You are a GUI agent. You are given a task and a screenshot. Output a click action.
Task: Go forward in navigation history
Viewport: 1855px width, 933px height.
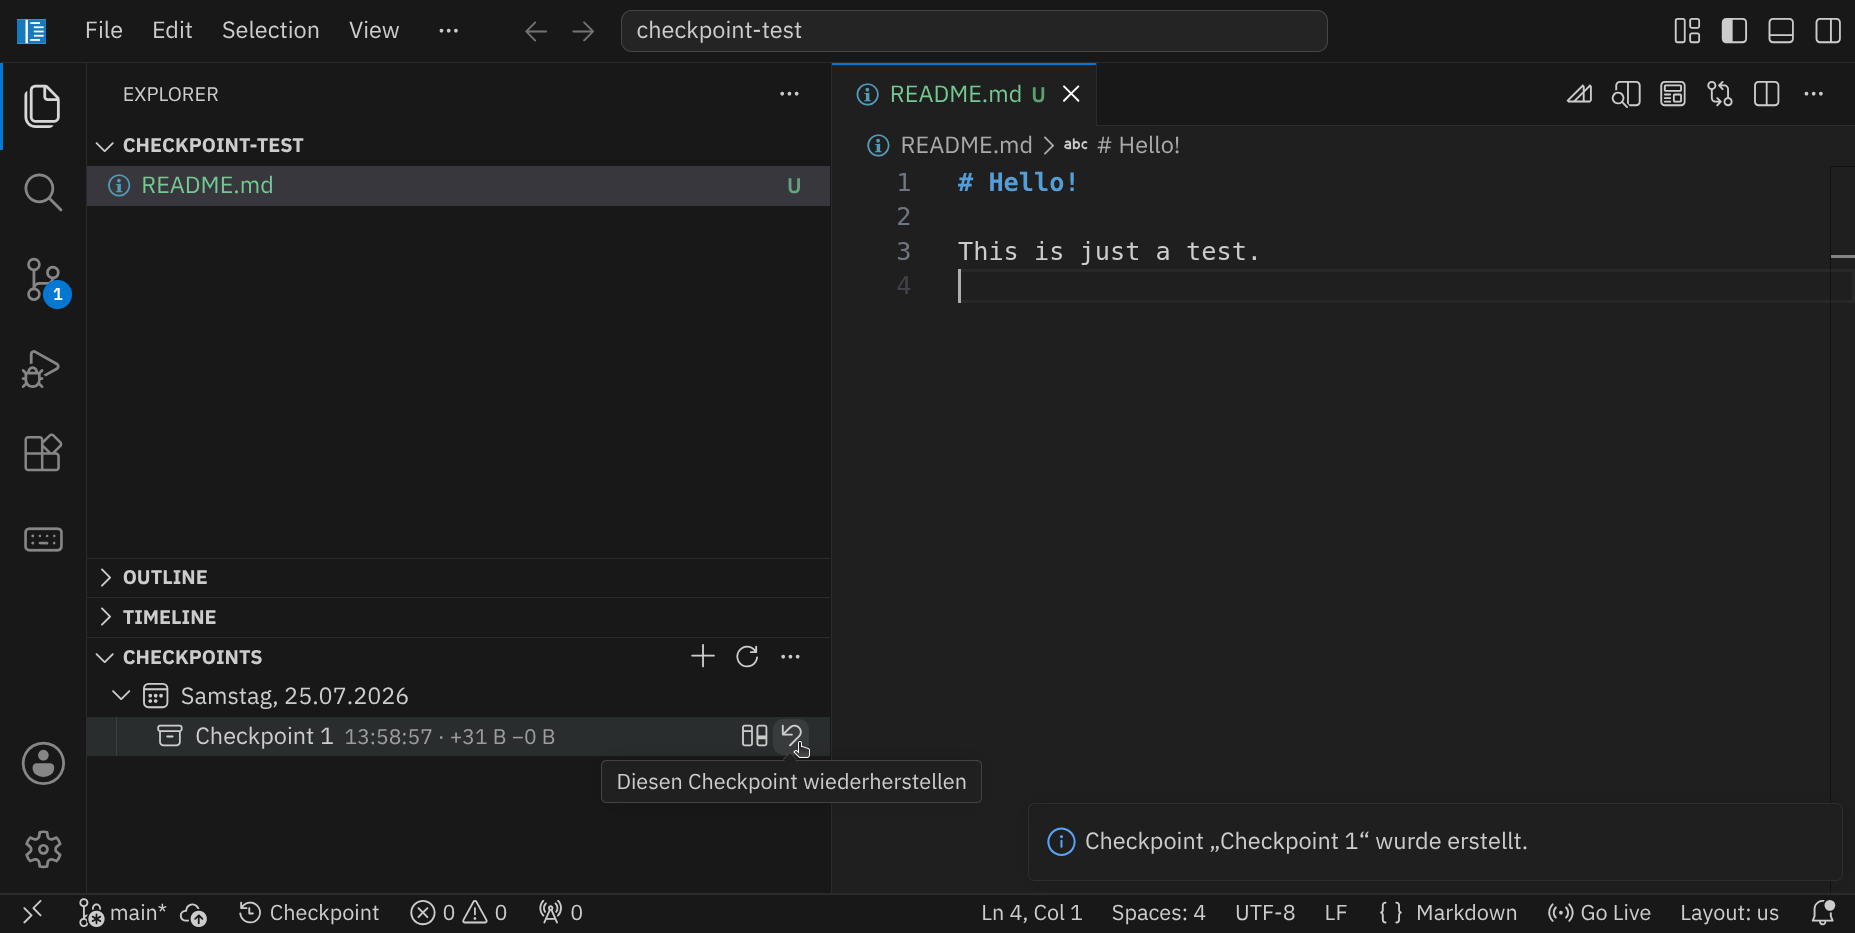pyautogui.click(x=583, y=32)
